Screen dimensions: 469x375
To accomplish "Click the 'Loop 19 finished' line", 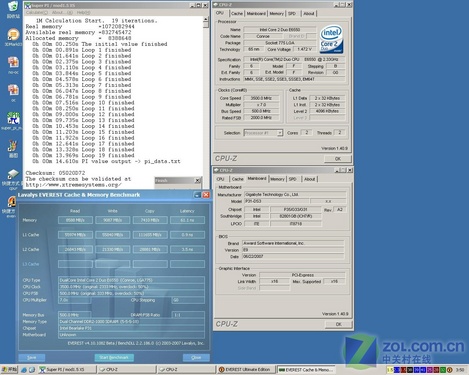I will tap(82, 155).
